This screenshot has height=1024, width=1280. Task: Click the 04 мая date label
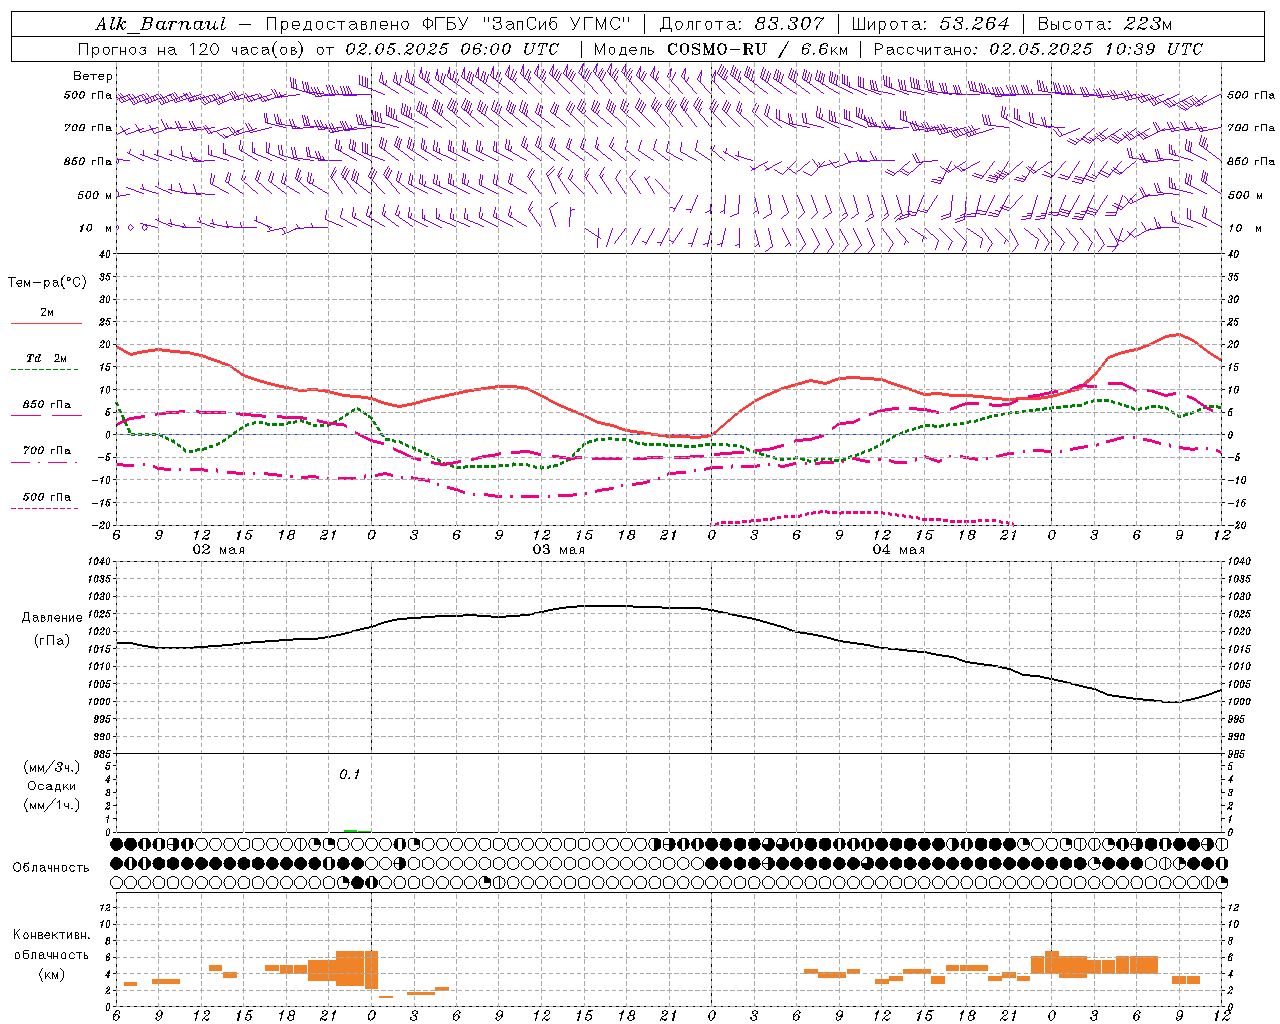[x=898, y=550]
